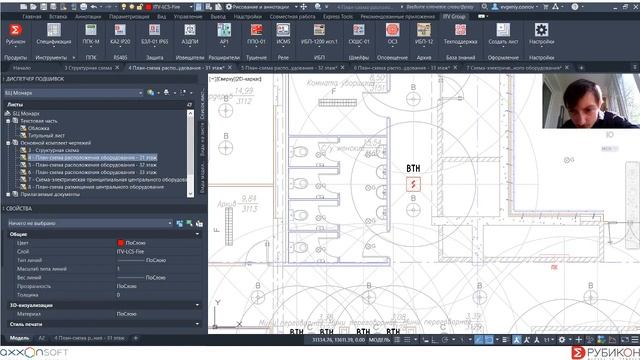Click the workspace gear icon in status bar
This screenshot has width=640, height=360.
pyautogui.click(x=562, y=340)
